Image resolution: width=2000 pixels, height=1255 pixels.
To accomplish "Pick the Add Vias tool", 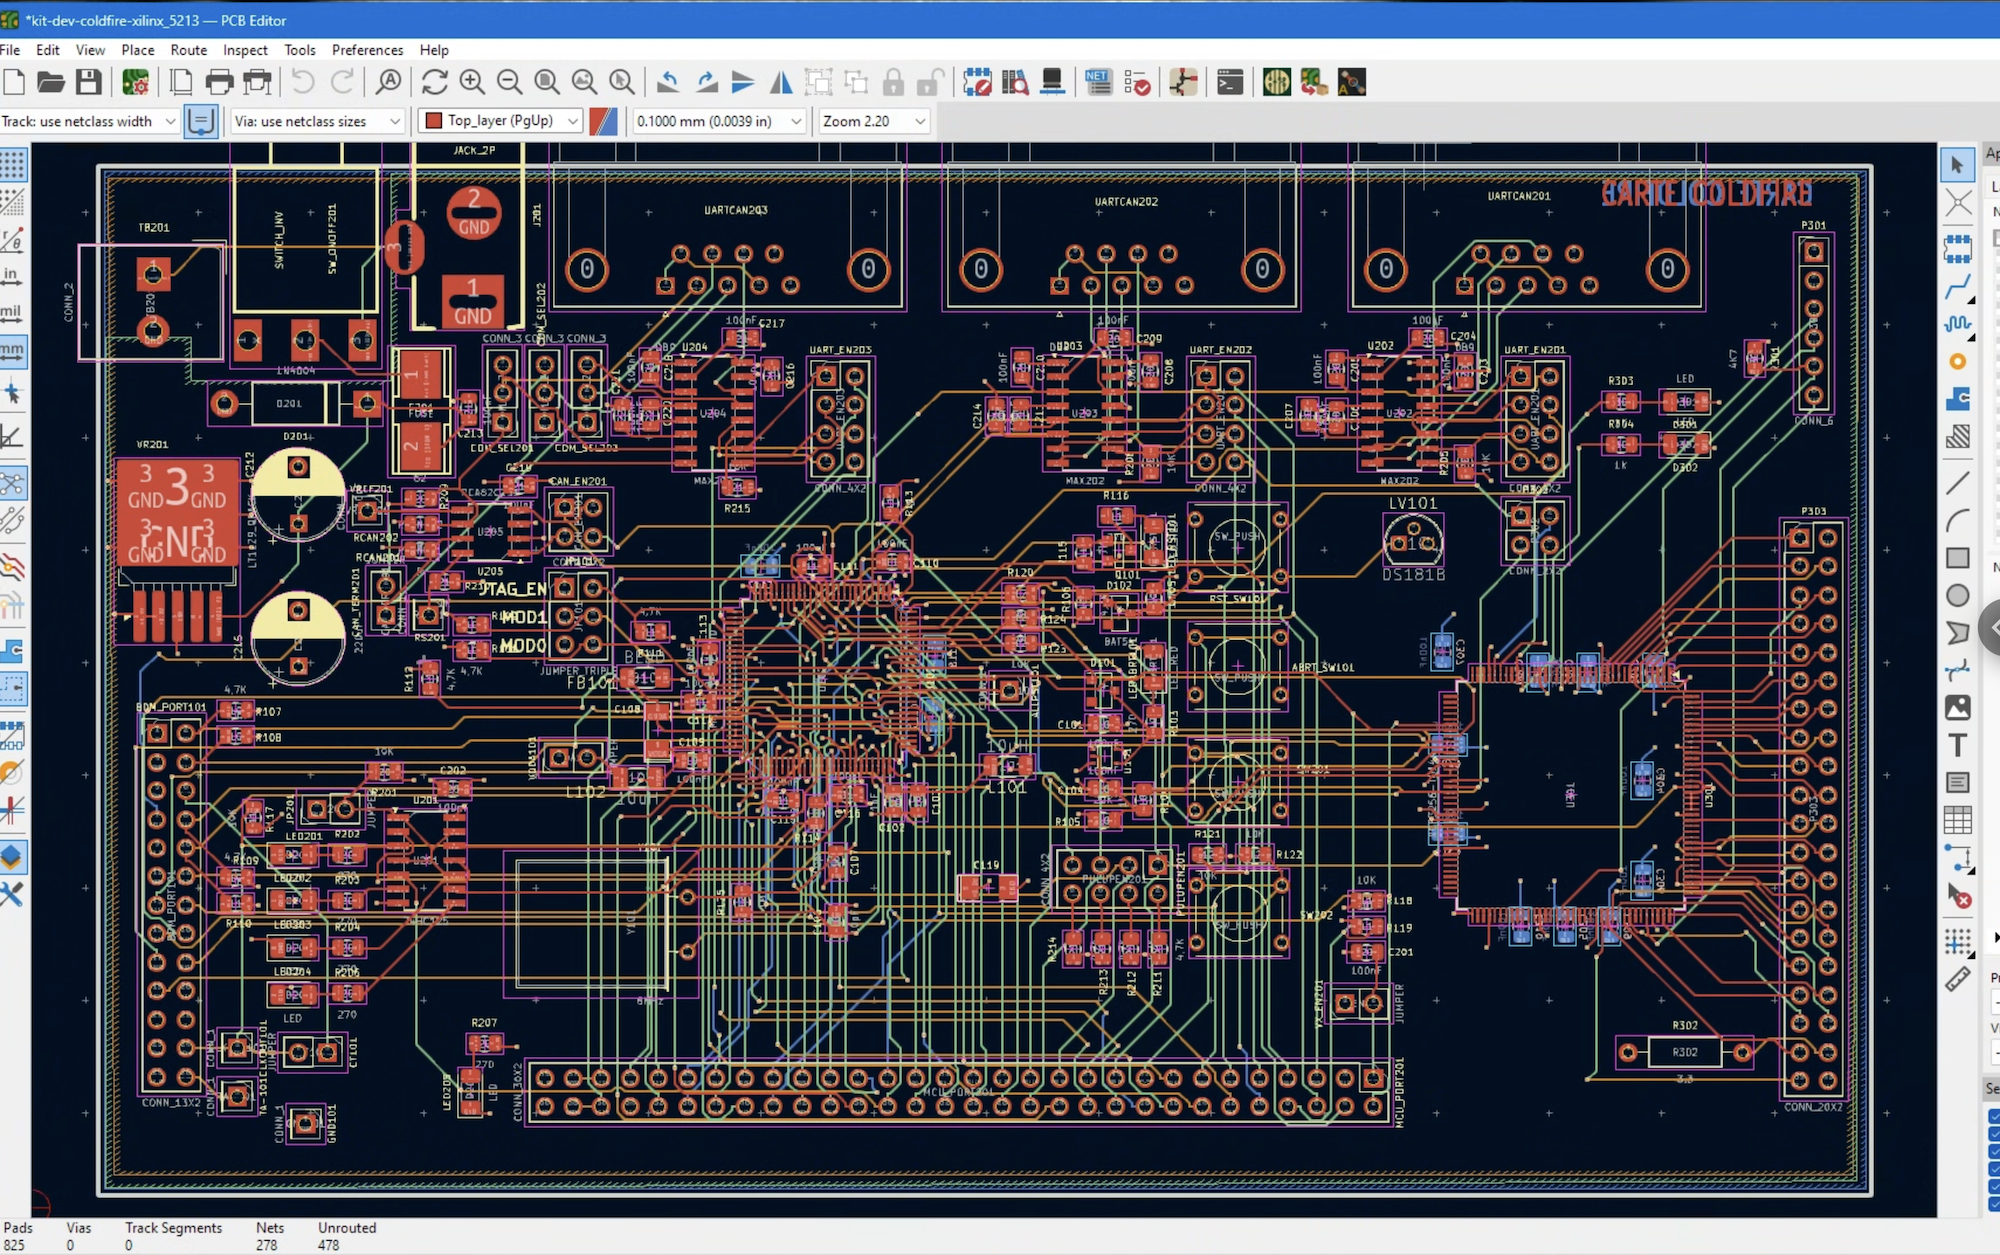I will pyautogui.click(x=1957, y=361).
